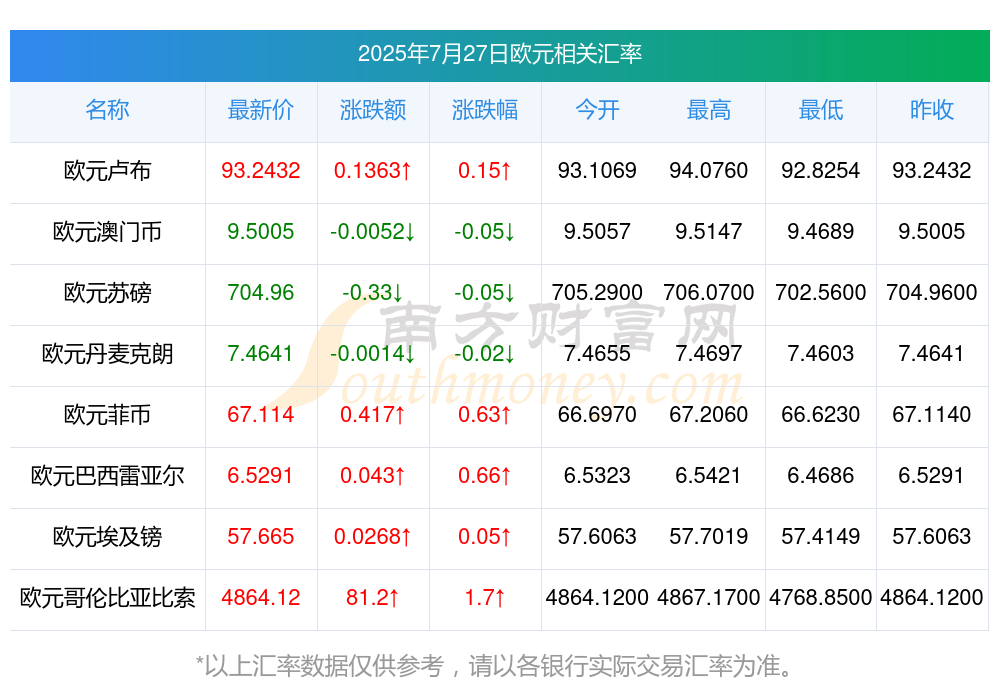Select the 最高 column header

tap(709, 110)
